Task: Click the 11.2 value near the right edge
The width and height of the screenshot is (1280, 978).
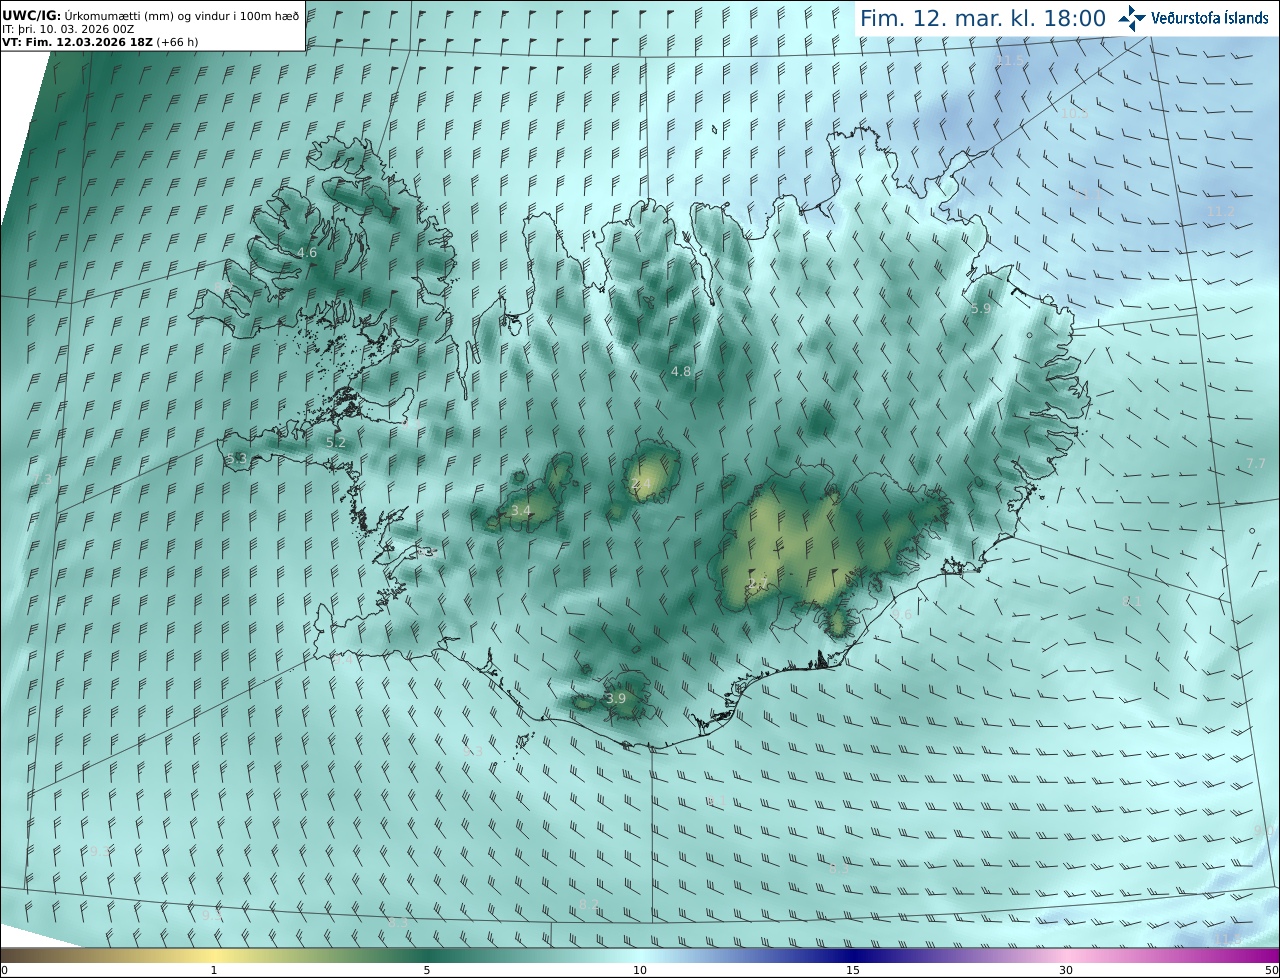Action: (1222, 212)
